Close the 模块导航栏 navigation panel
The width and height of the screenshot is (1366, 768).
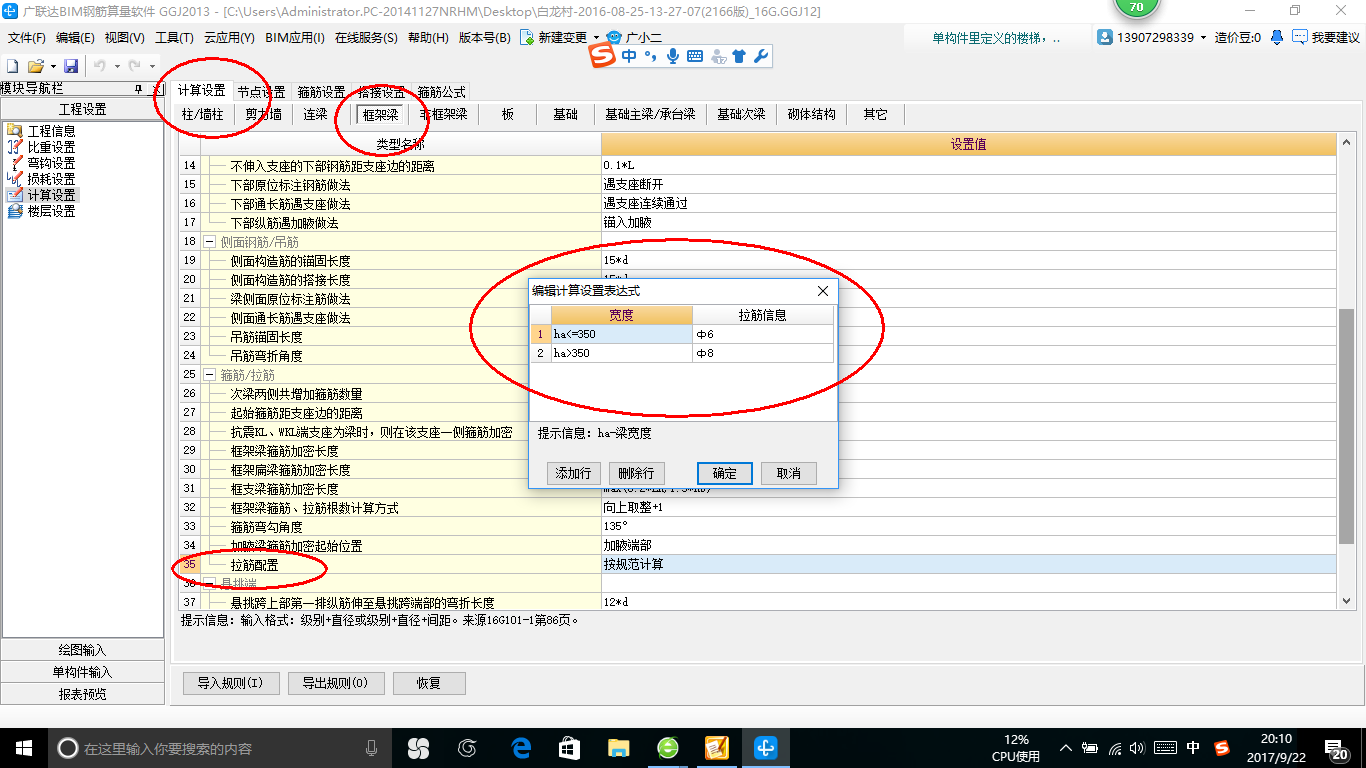click(157, 89)
